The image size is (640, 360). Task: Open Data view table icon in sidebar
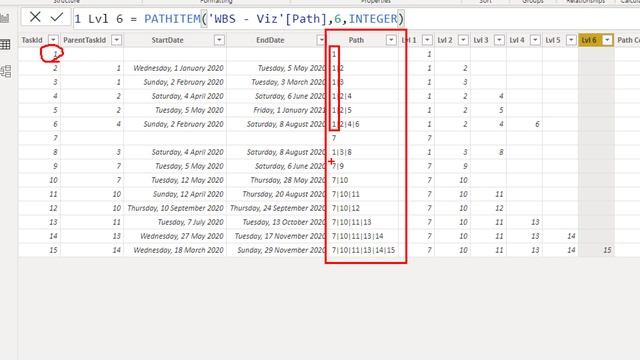pyautogui.click(x=5, y=44)
